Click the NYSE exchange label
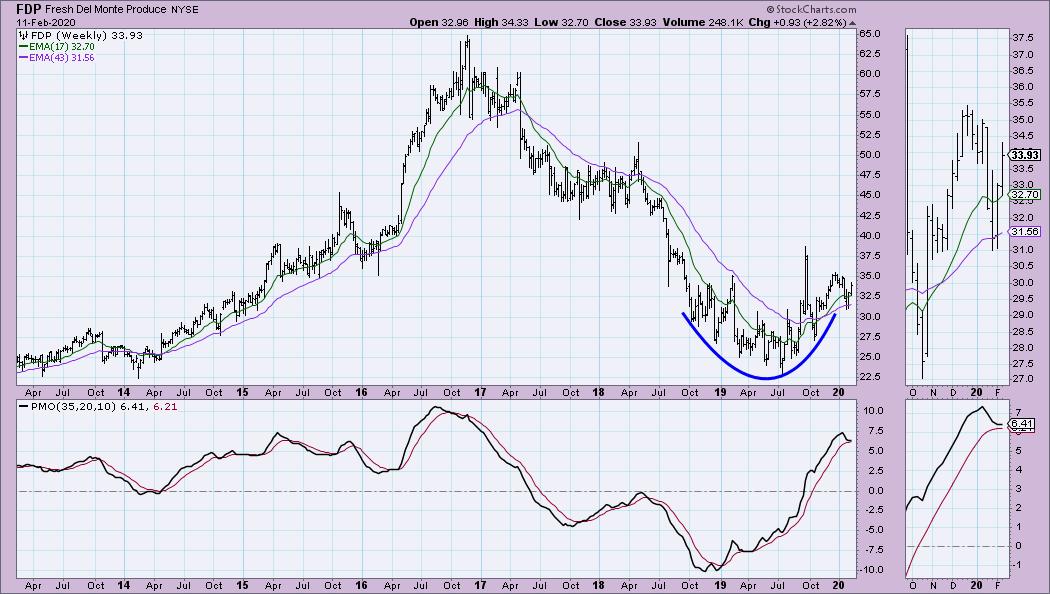The width and height of the screenshot is (1050, 594). (x=184, y=10)
